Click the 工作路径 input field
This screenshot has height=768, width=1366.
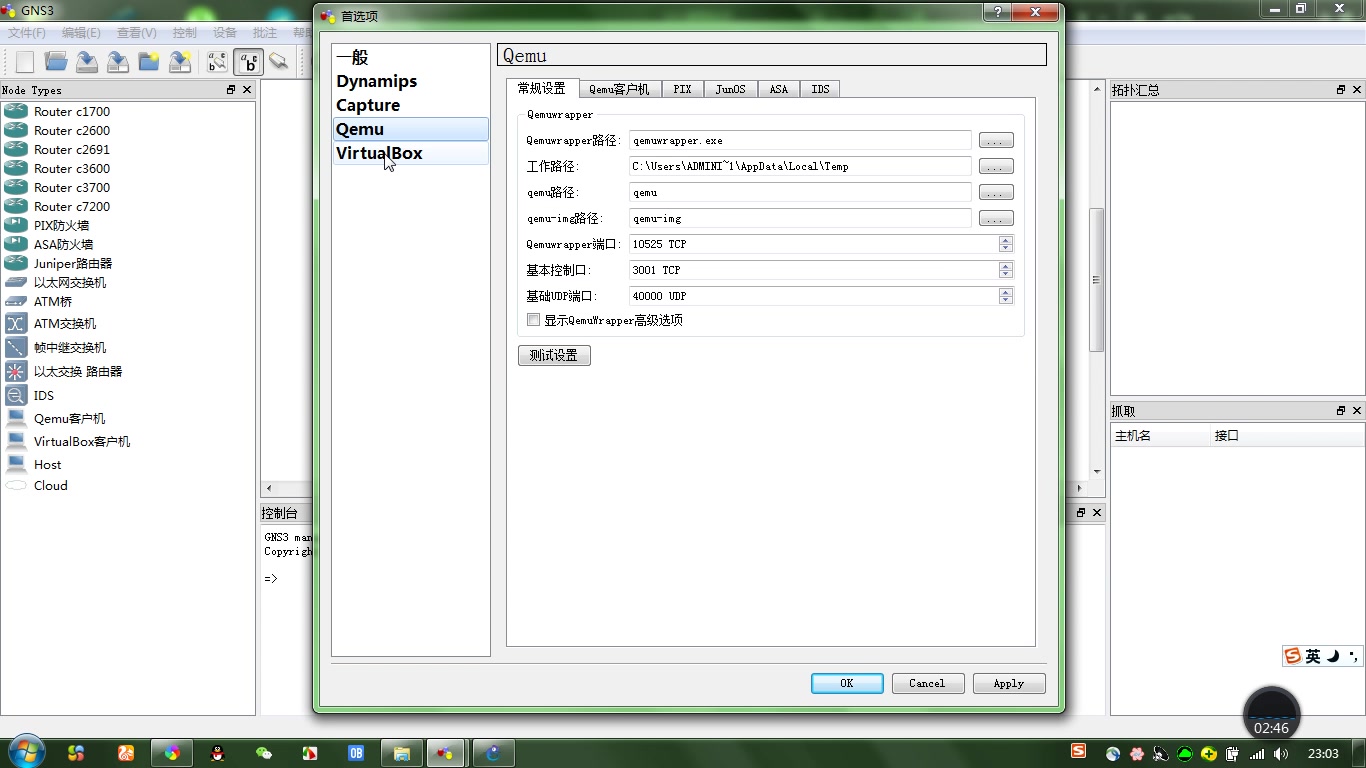(x=800, y=167)
